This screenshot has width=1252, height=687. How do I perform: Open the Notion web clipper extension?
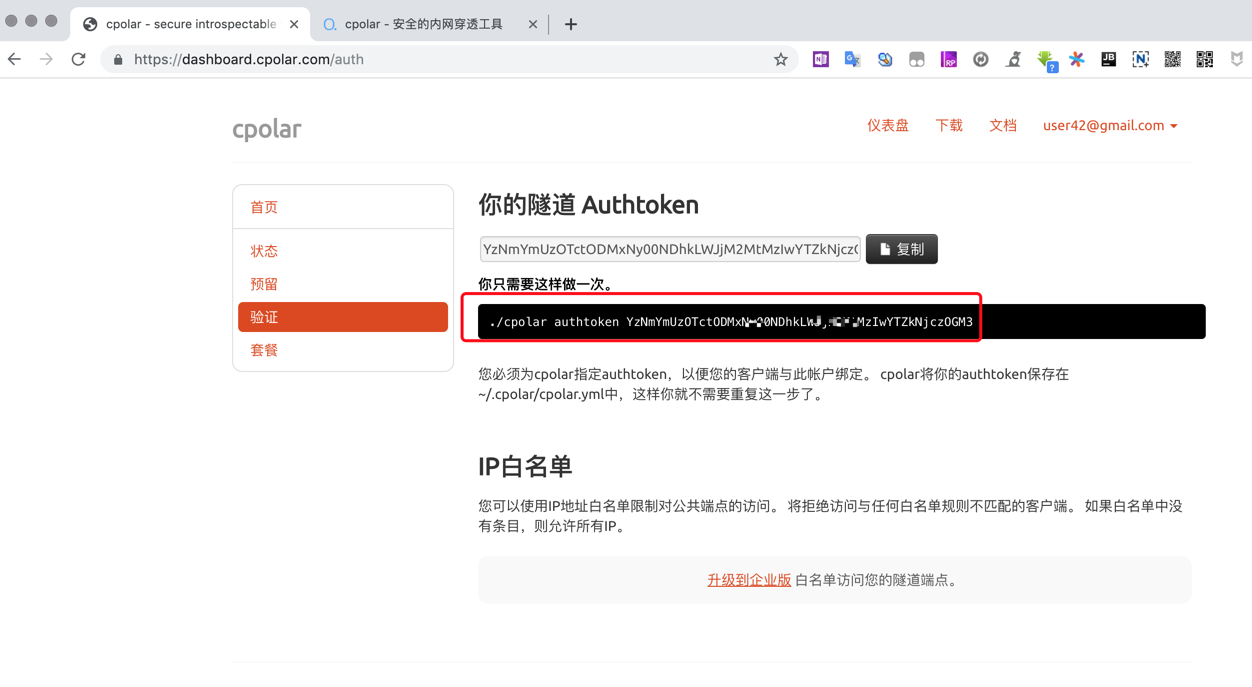point(1140,60)
